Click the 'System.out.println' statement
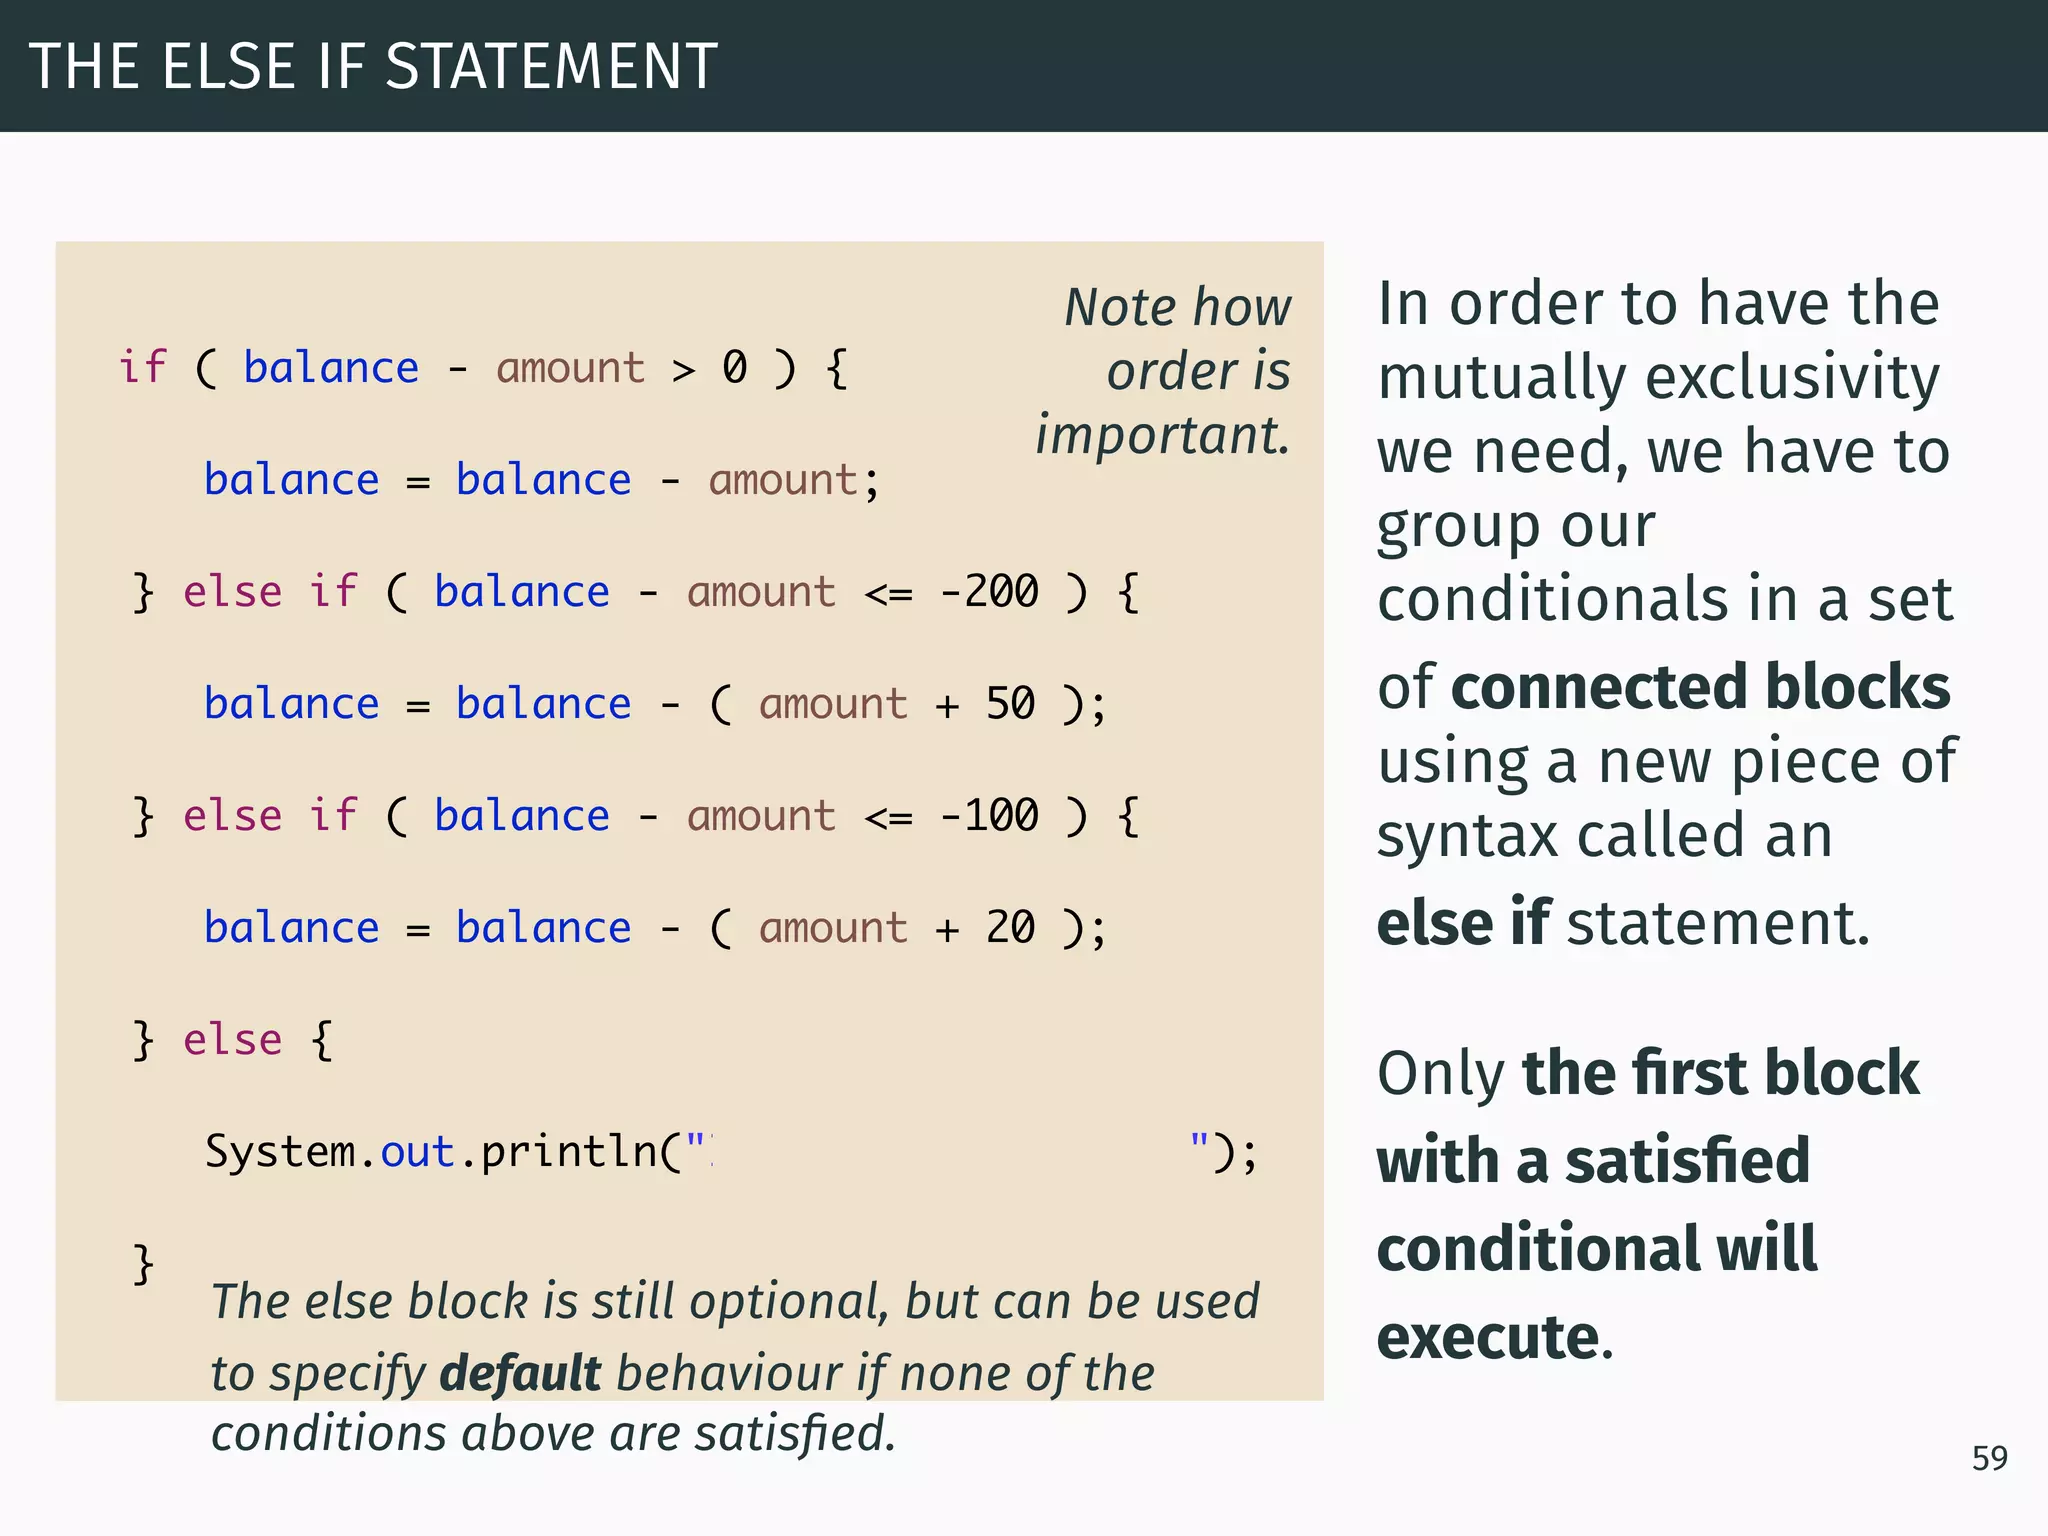 tap(731, 1152)
